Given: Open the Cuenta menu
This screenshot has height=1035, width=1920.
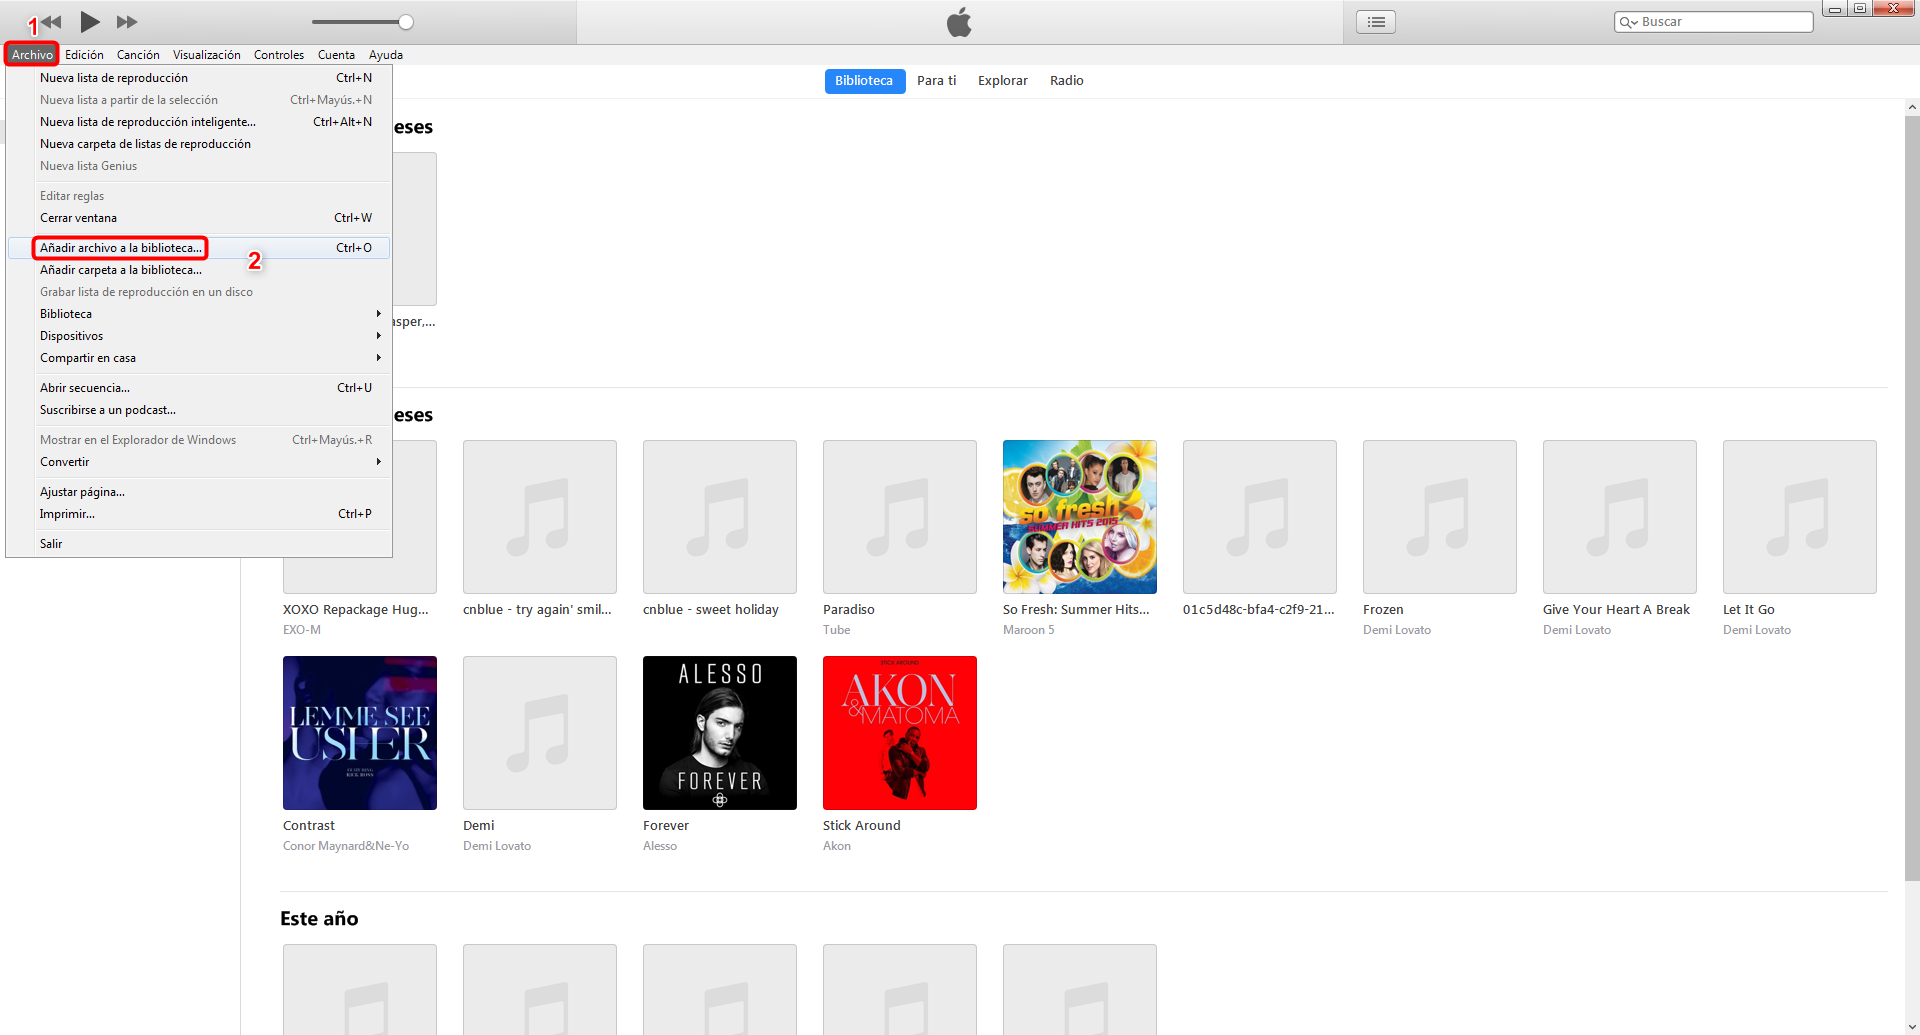Looking at the screenshot, I should pos(336,55).
